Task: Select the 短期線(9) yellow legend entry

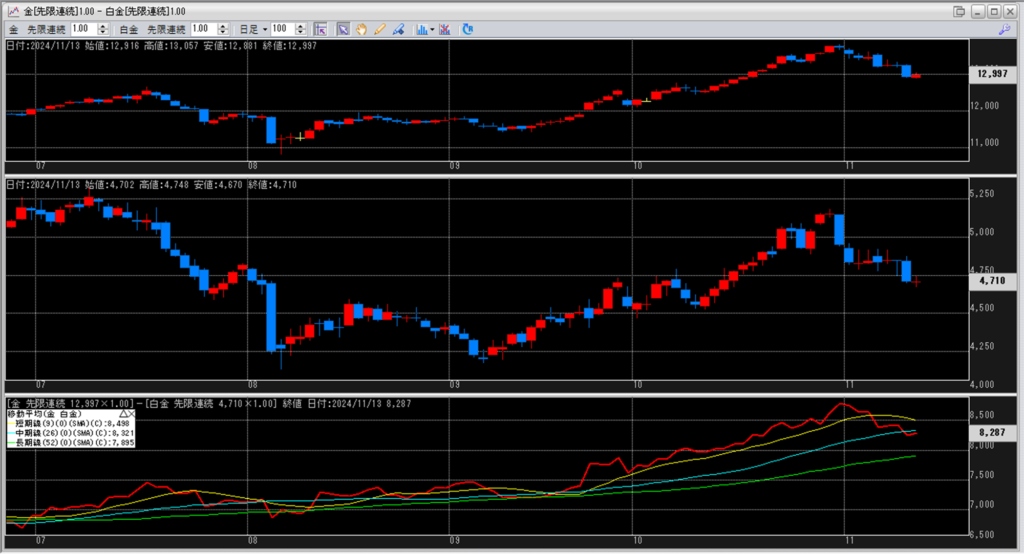Action: click(71, 423)
